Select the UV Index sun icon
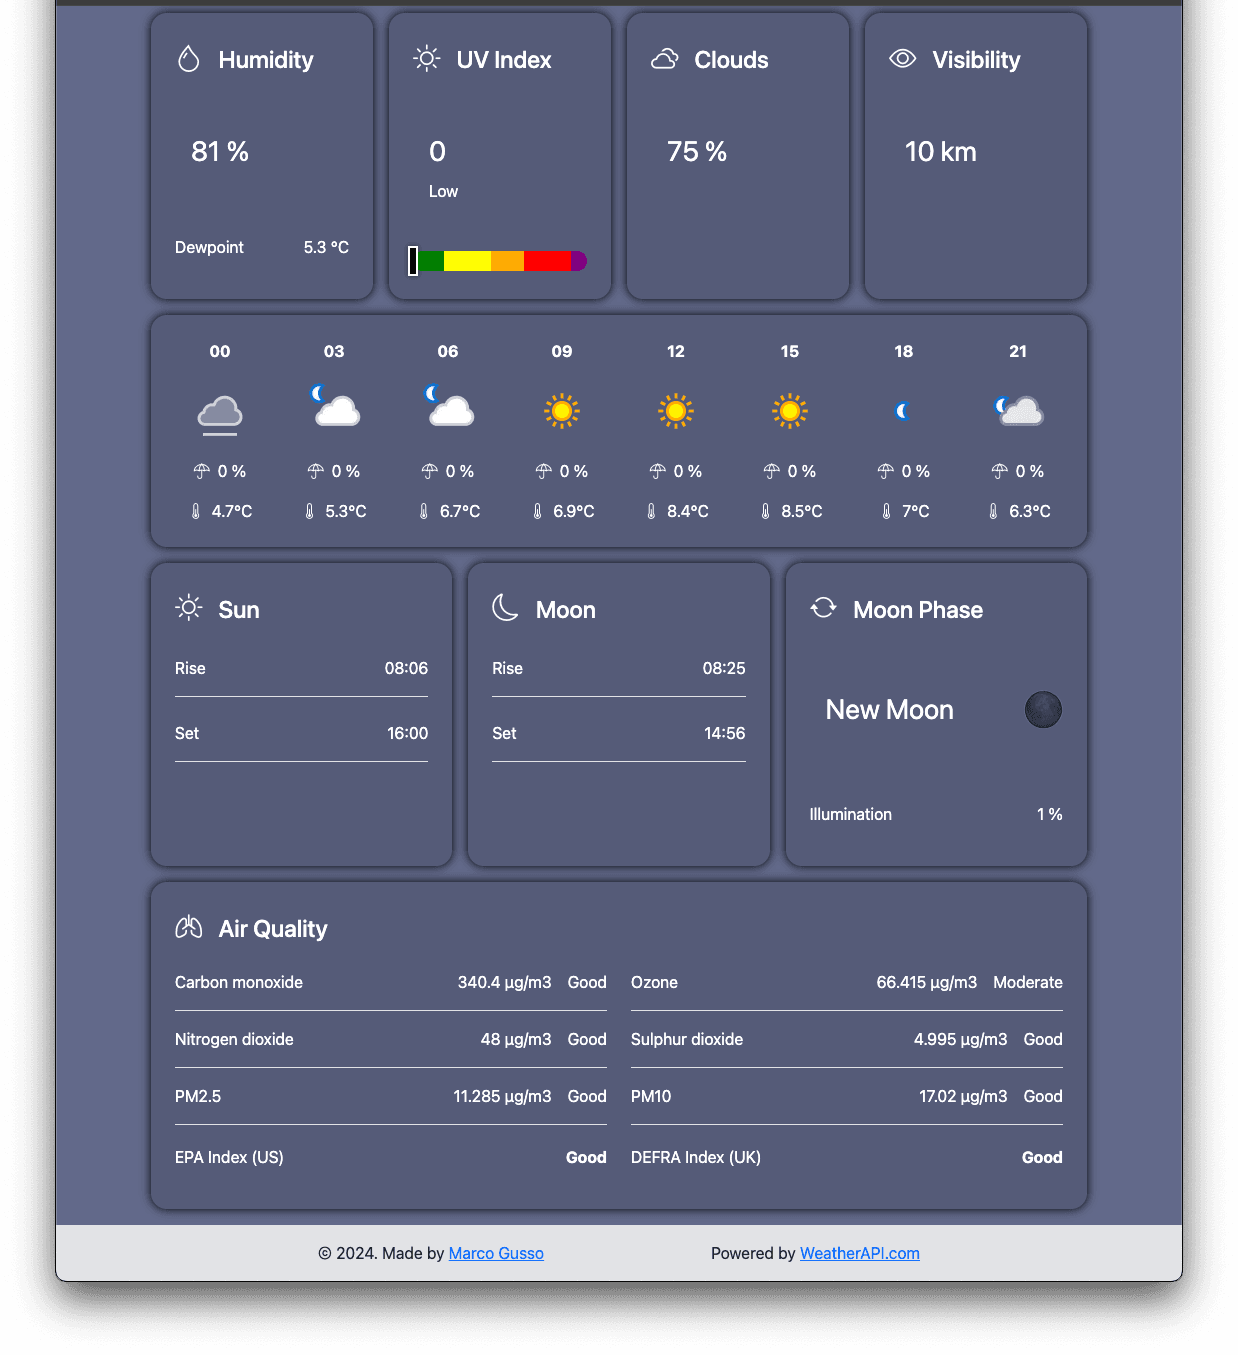1238x1355 pixels. (427, 59)
